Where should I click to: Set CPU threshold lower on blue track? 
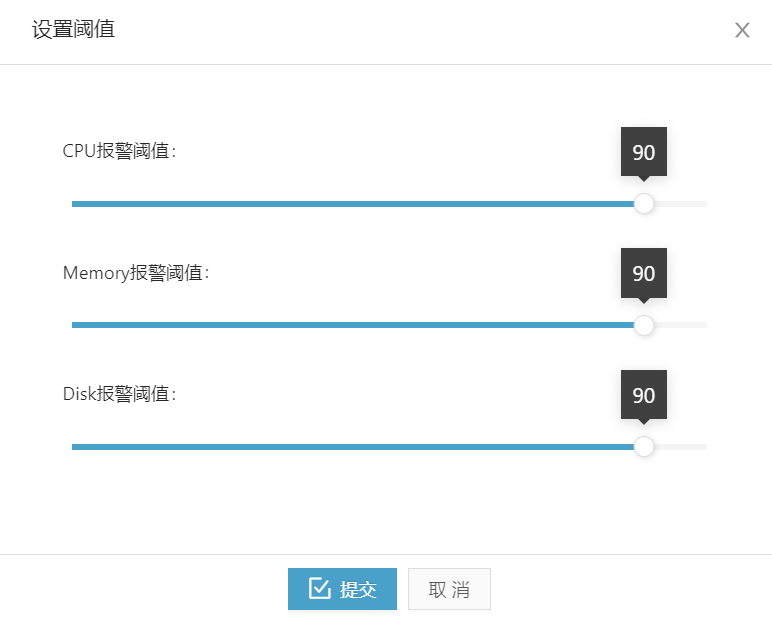click(353, 204)
